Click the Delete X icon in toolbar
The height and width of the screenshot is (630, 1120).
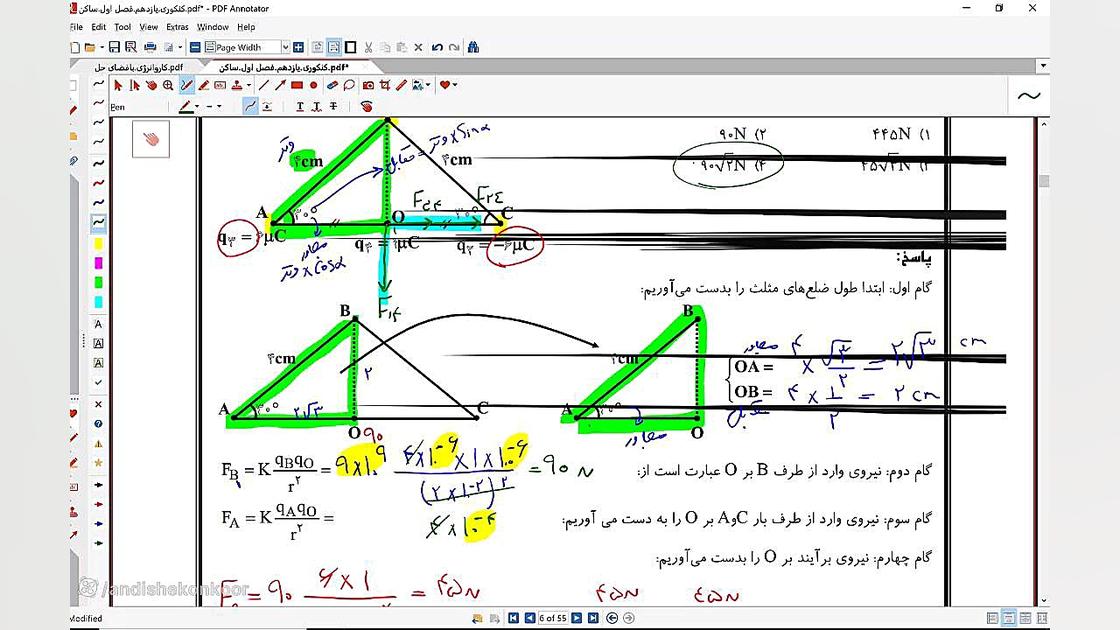coord(419,47)
